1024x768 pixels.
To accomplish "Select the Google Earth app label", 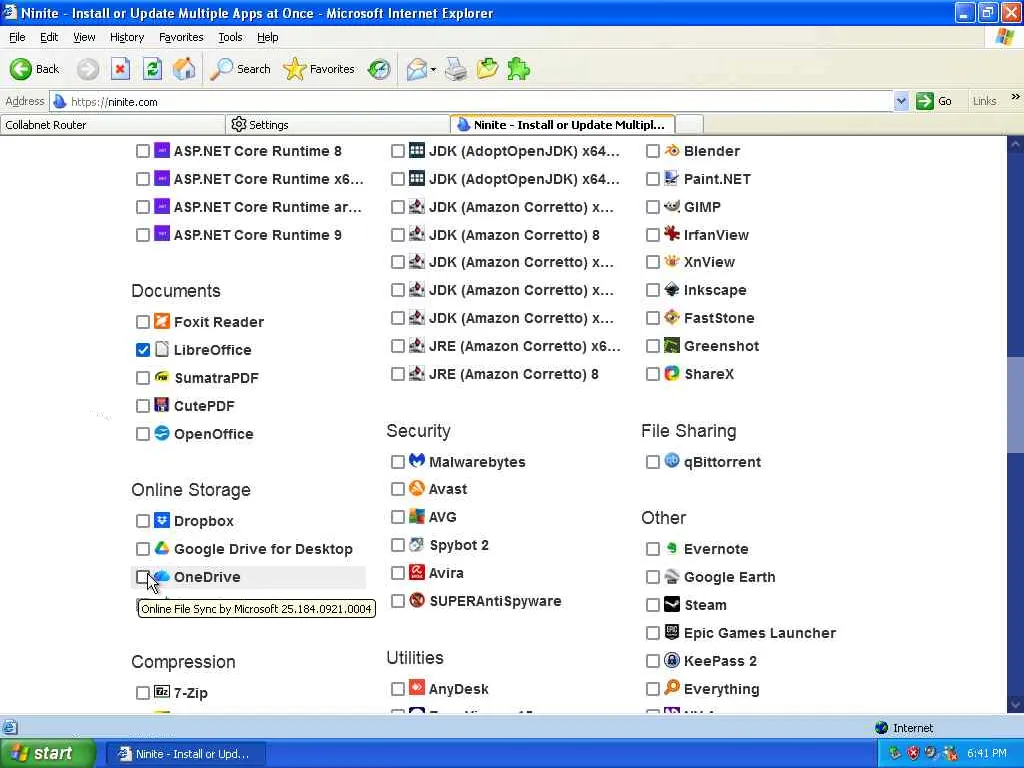I will pos(729,577).
